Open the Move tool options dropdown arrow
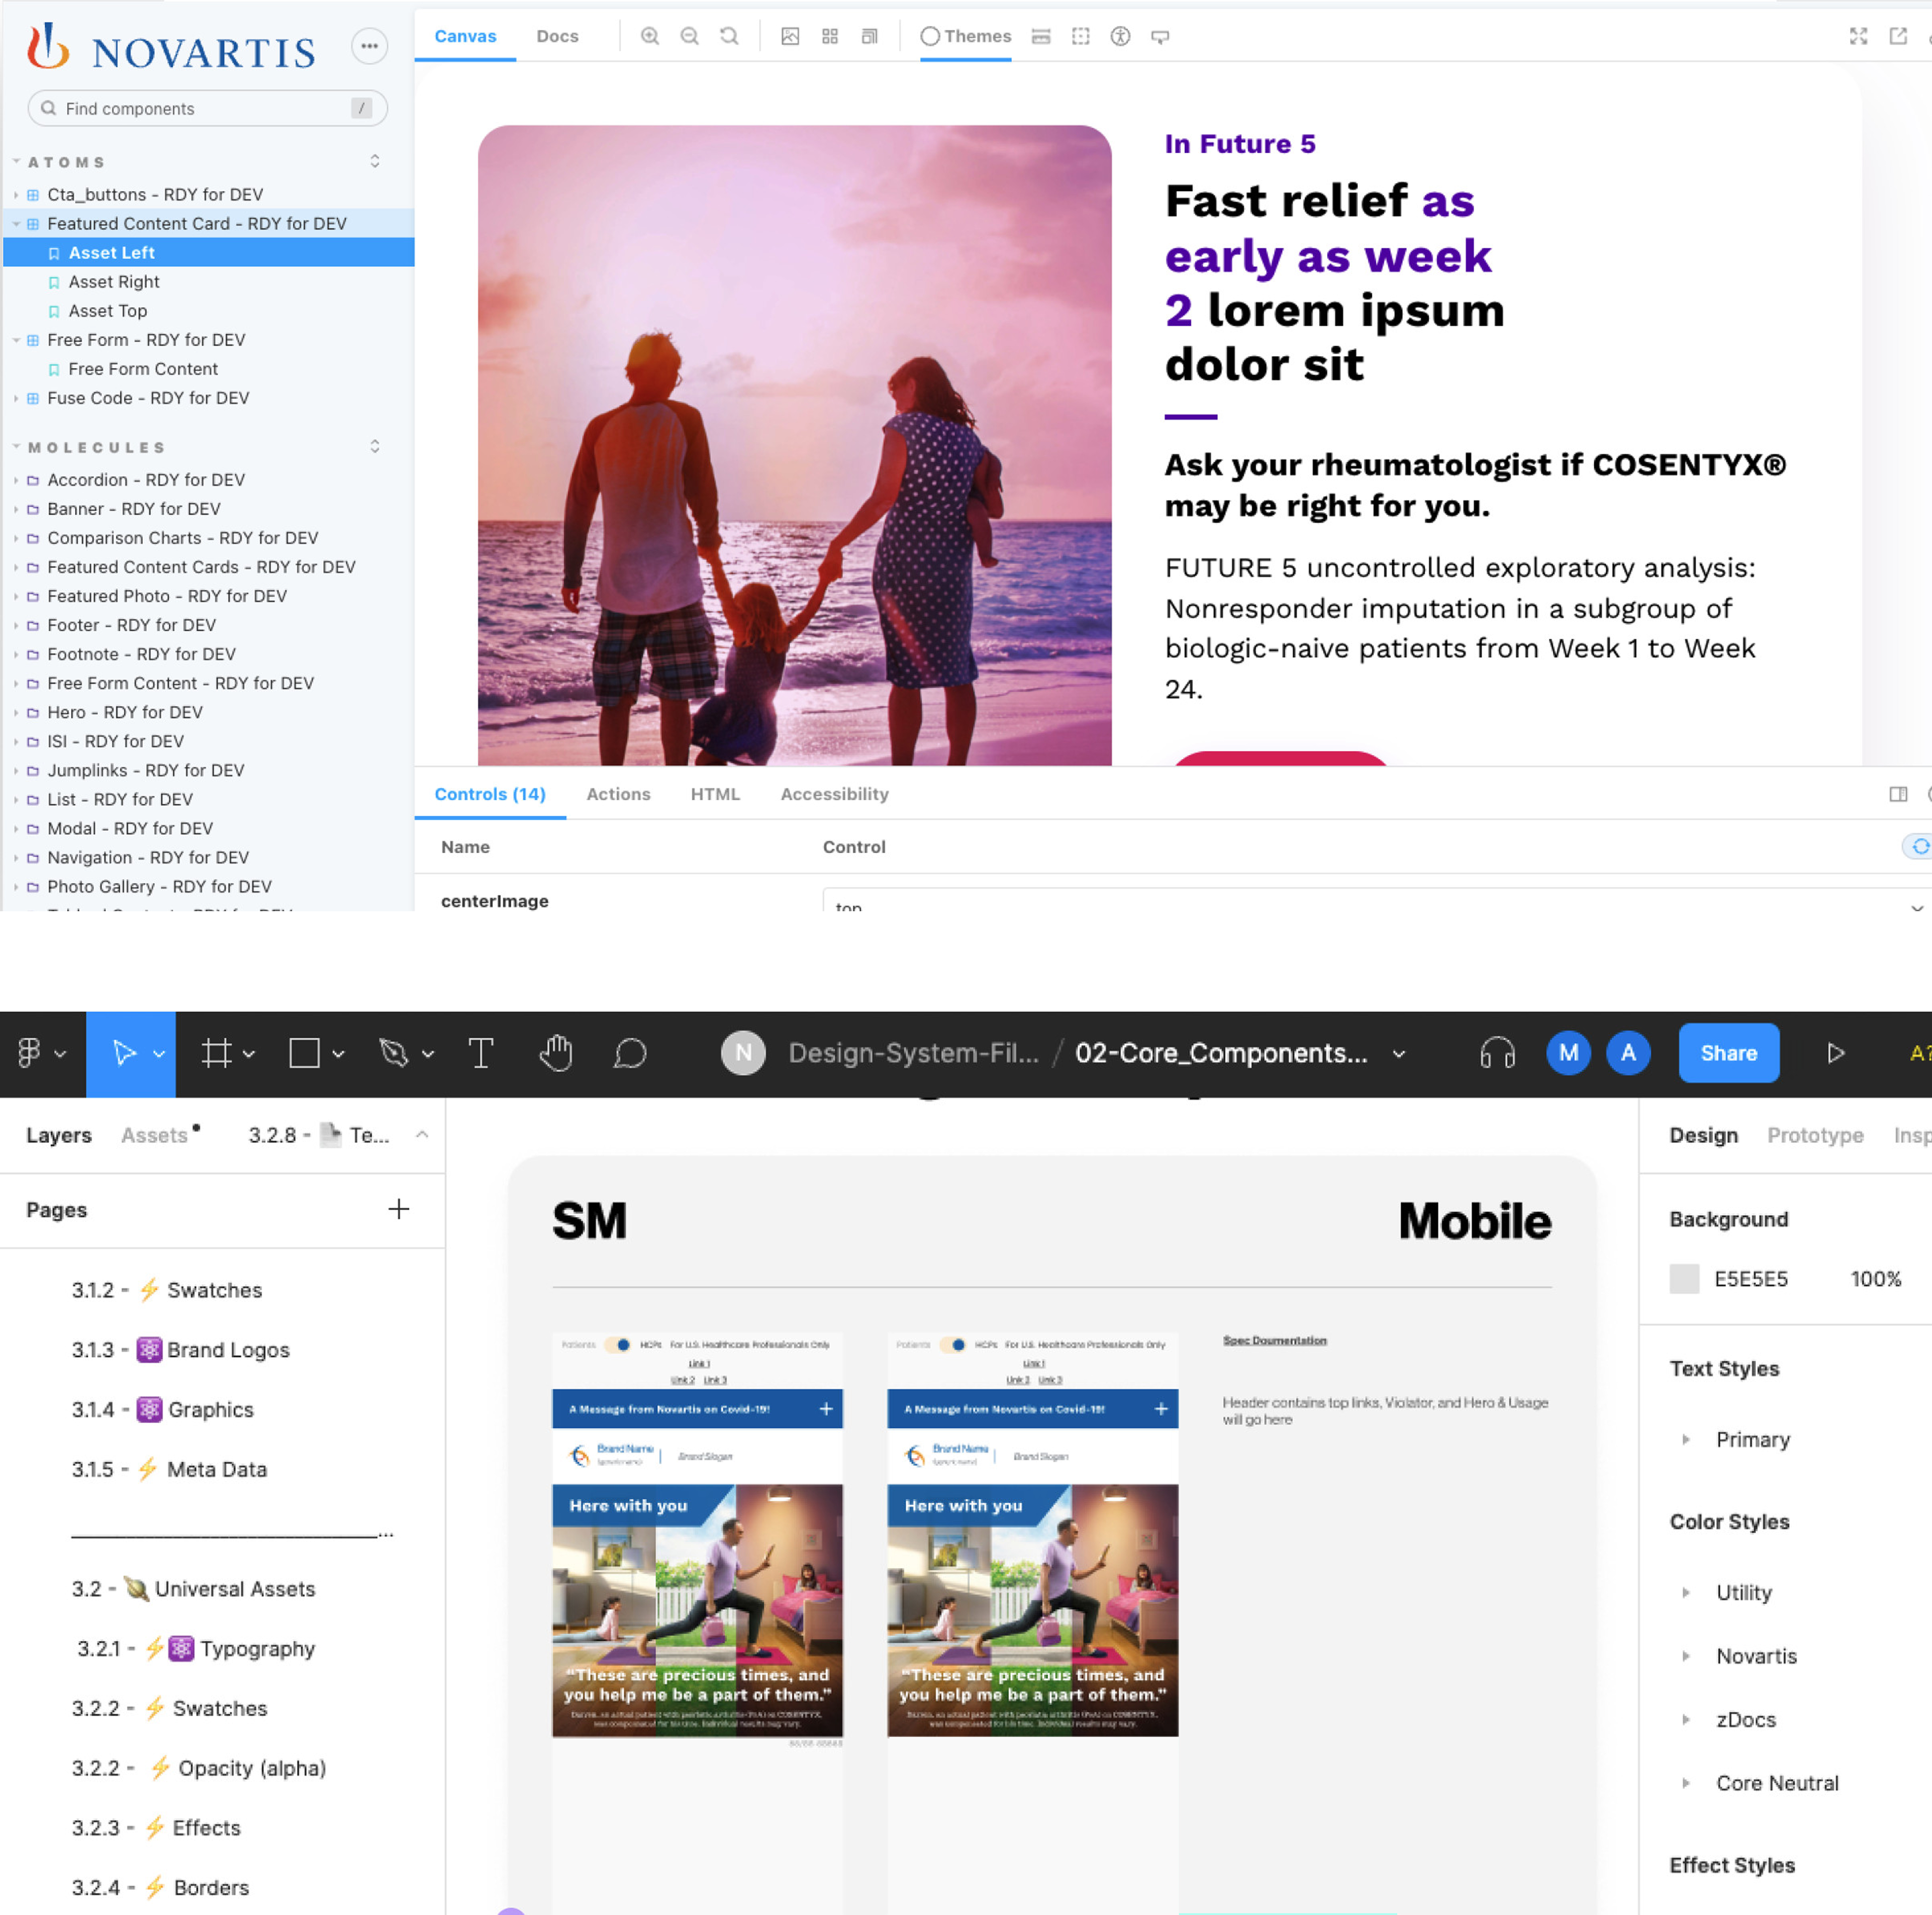 (x=159, y=1054)
